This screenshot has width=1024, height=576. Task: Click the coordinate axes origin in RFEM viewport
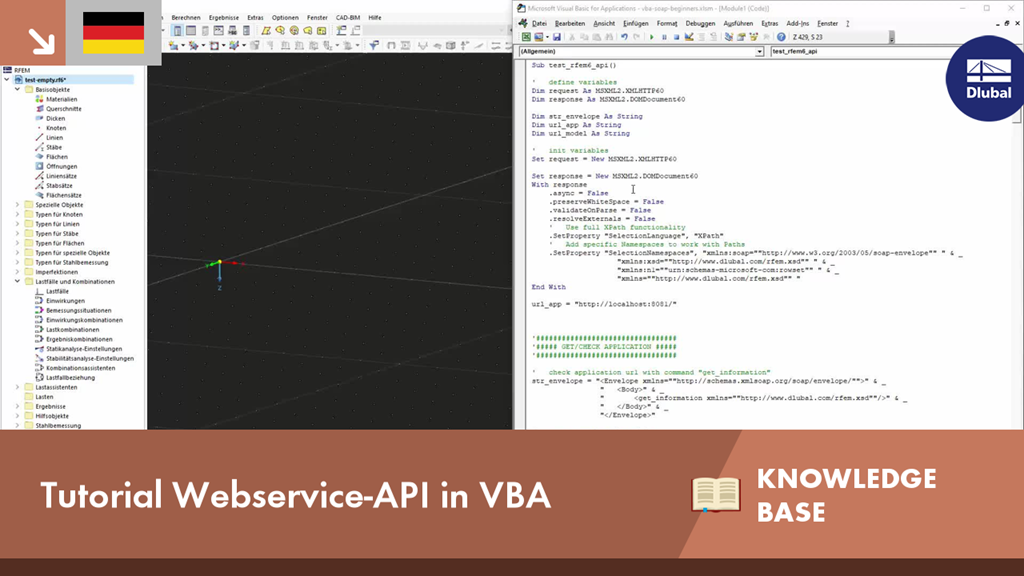click(220, 263)
